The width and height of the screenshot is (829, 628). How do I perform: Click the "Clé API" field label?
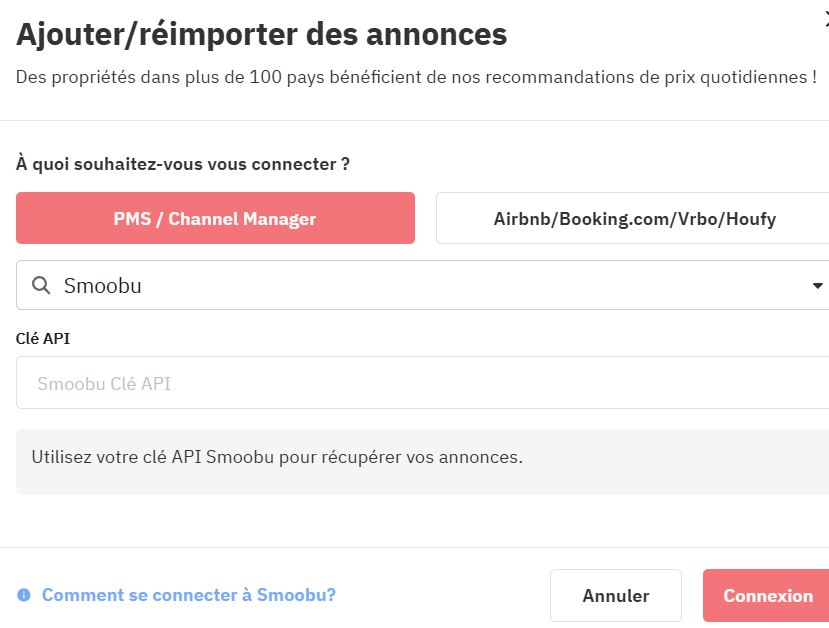click(42, 338)
